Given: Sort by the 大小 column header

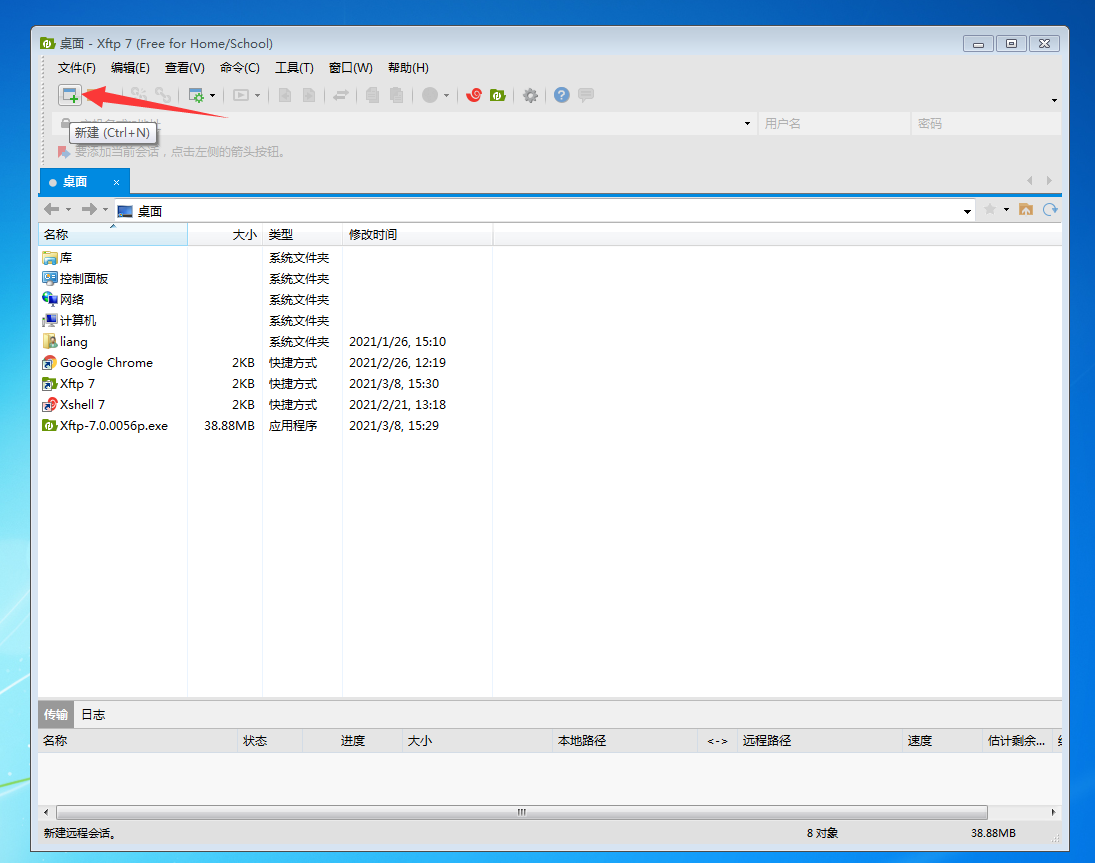Looking at the screenshot, I should [225, 235].
